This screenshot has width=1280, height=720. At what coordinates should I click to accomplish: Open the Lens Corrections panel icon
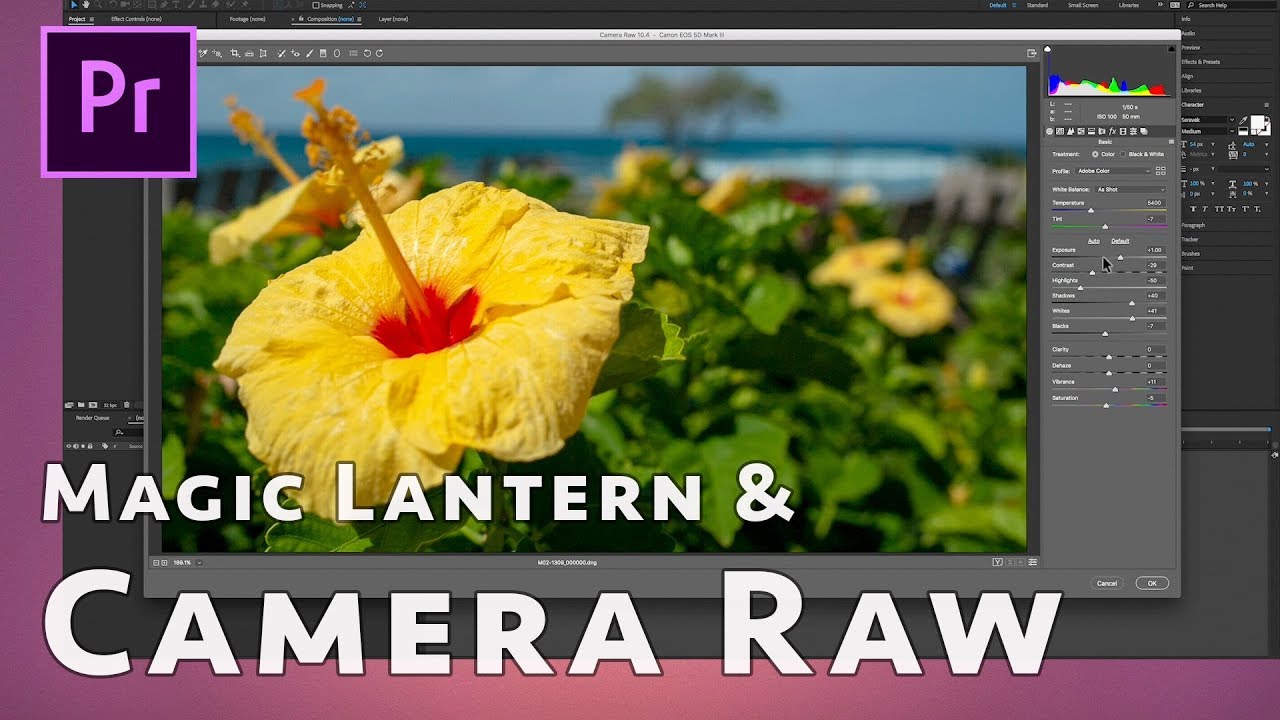point(1101,131)
